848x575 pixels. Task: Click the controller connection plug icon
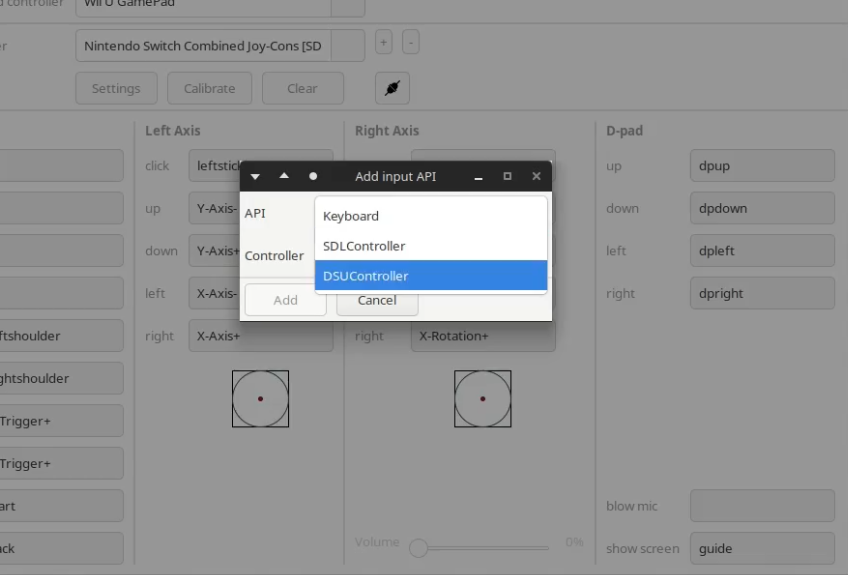pyautogui.click(x=392, y=88)
